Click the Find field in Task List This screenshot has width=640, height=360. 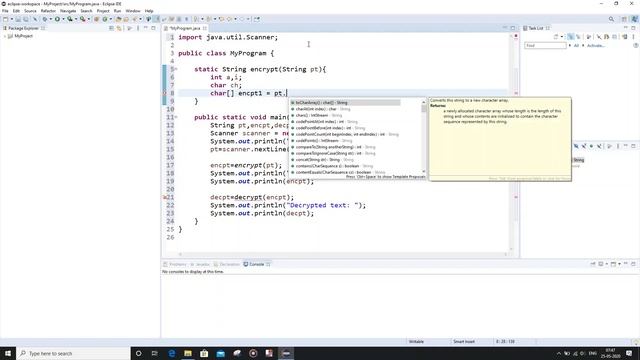[x=545, y=45]
